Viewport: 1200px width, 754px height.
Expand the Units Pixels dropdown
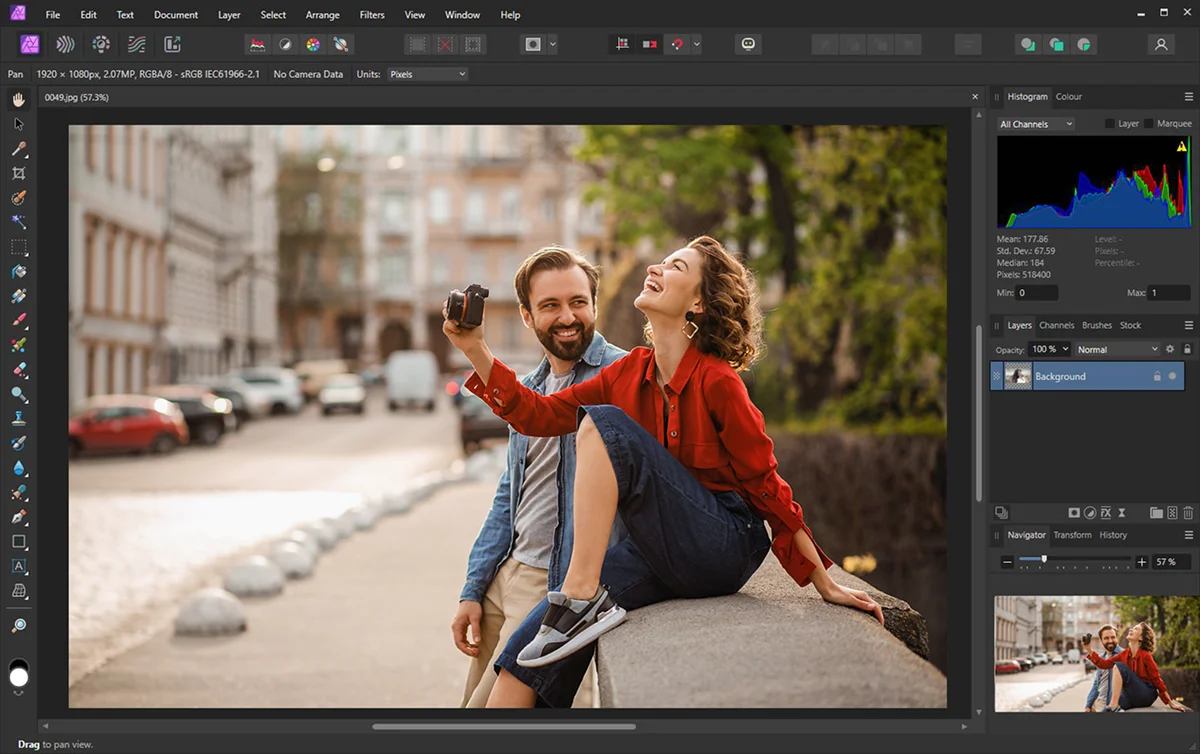coord(427,74)
